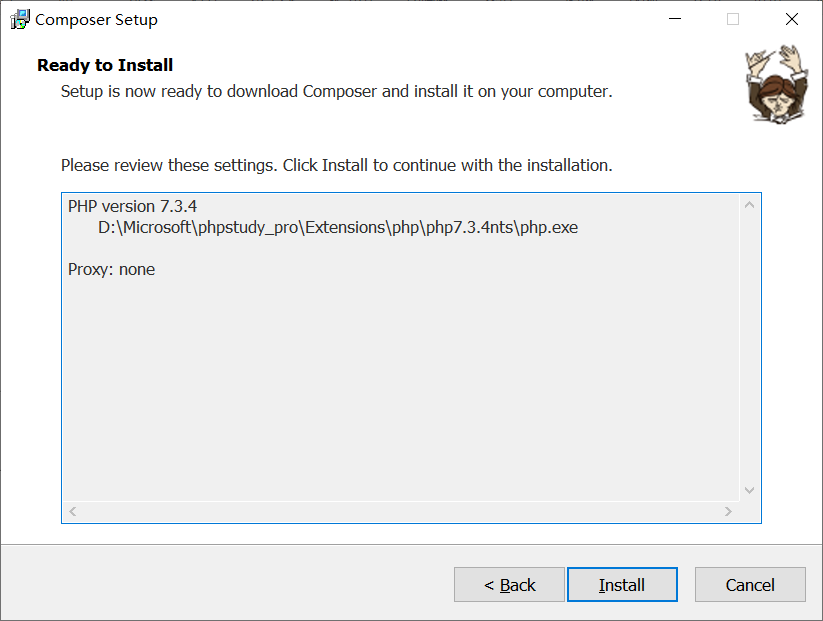Click inside the settings review area
This screenshot has height=621, width=823.
point(400,380)
